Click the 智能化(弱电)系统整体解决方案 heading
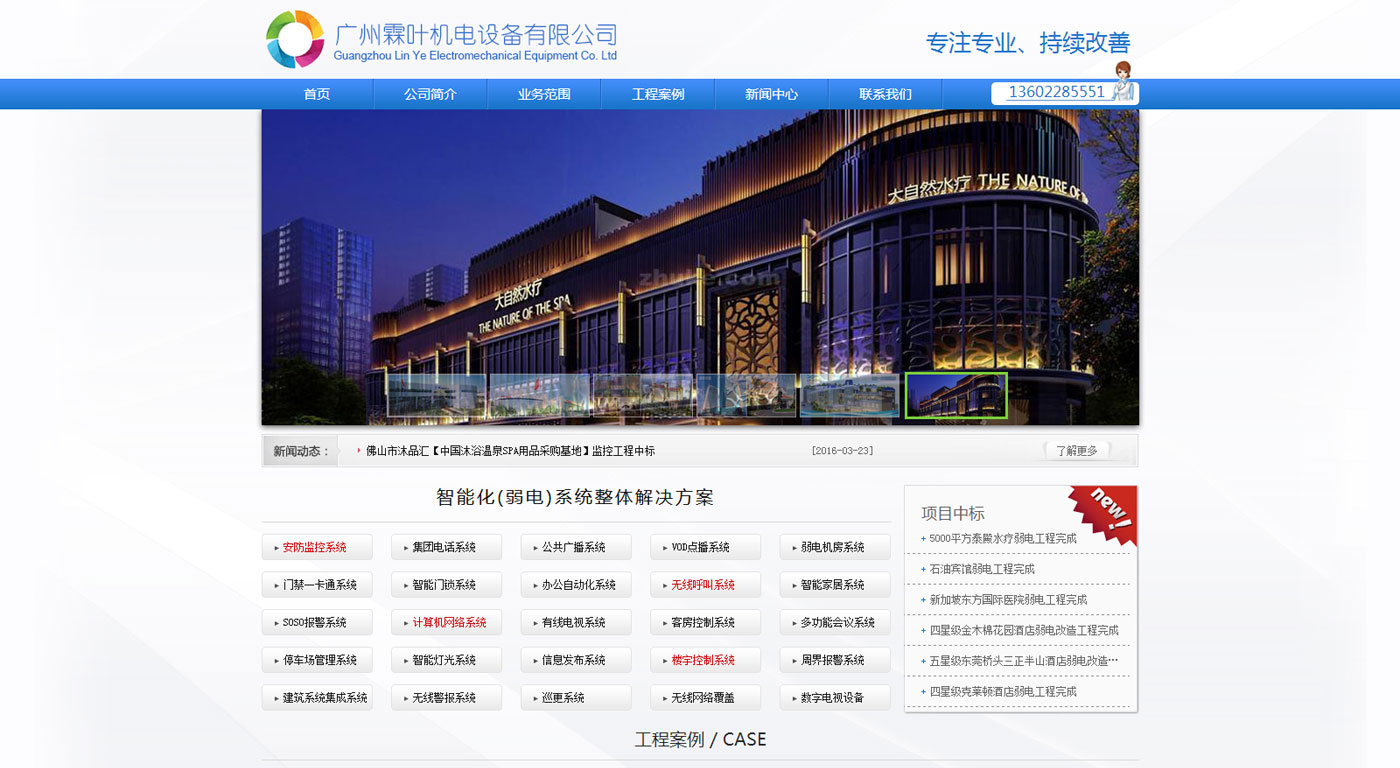 [x=575, y=497]
